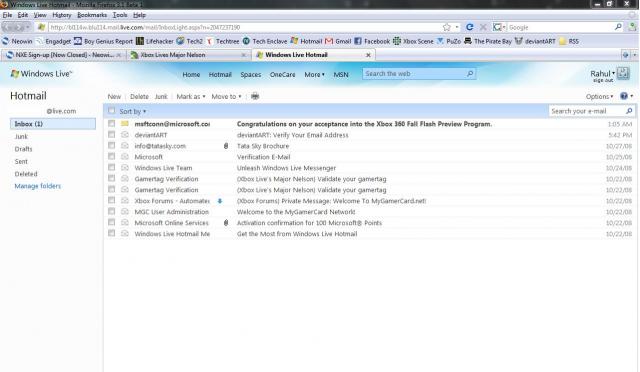
Task: Click the Rahul profile picture icon
Action: click(x=623, y=74)
